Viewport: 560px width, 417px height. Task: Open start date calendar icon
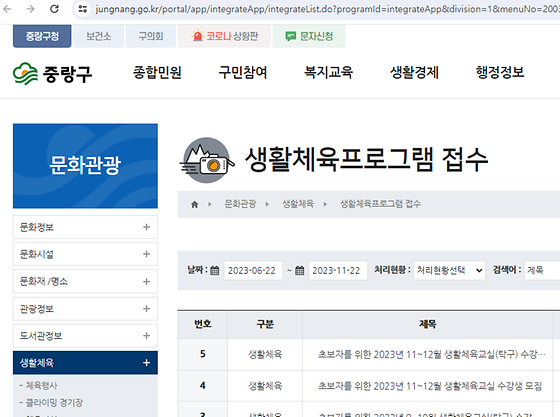pos(215,271)
